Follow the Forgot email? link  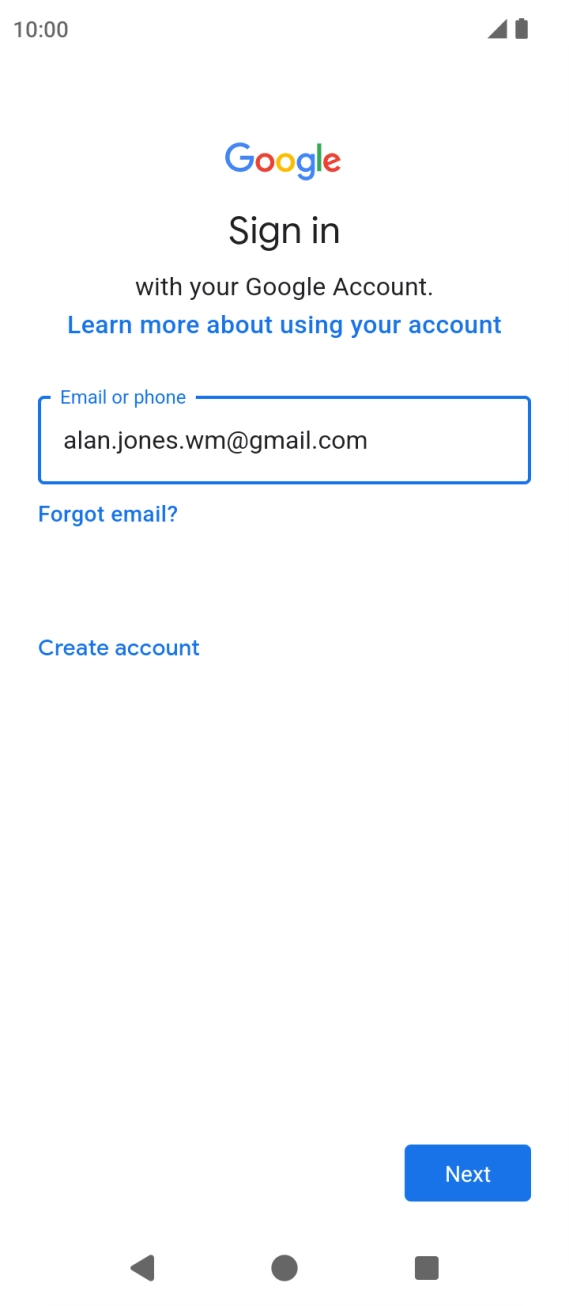[x=108, y=514]
